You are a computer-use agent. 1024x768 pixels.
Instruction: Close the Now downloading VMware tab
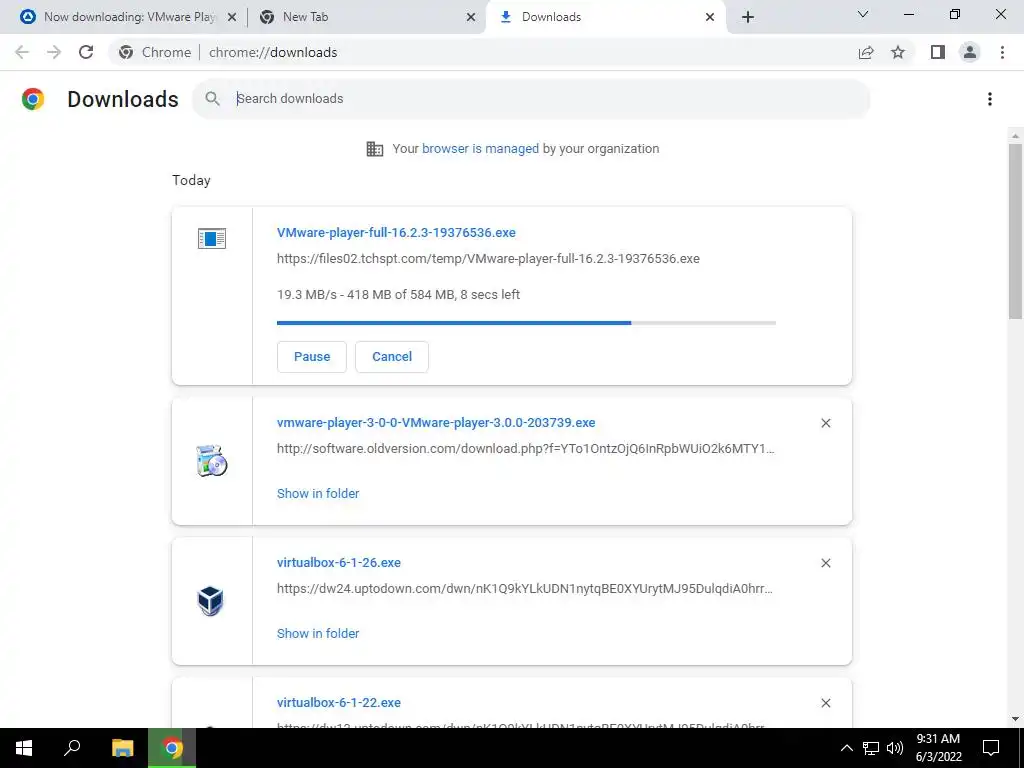point(232,17)
